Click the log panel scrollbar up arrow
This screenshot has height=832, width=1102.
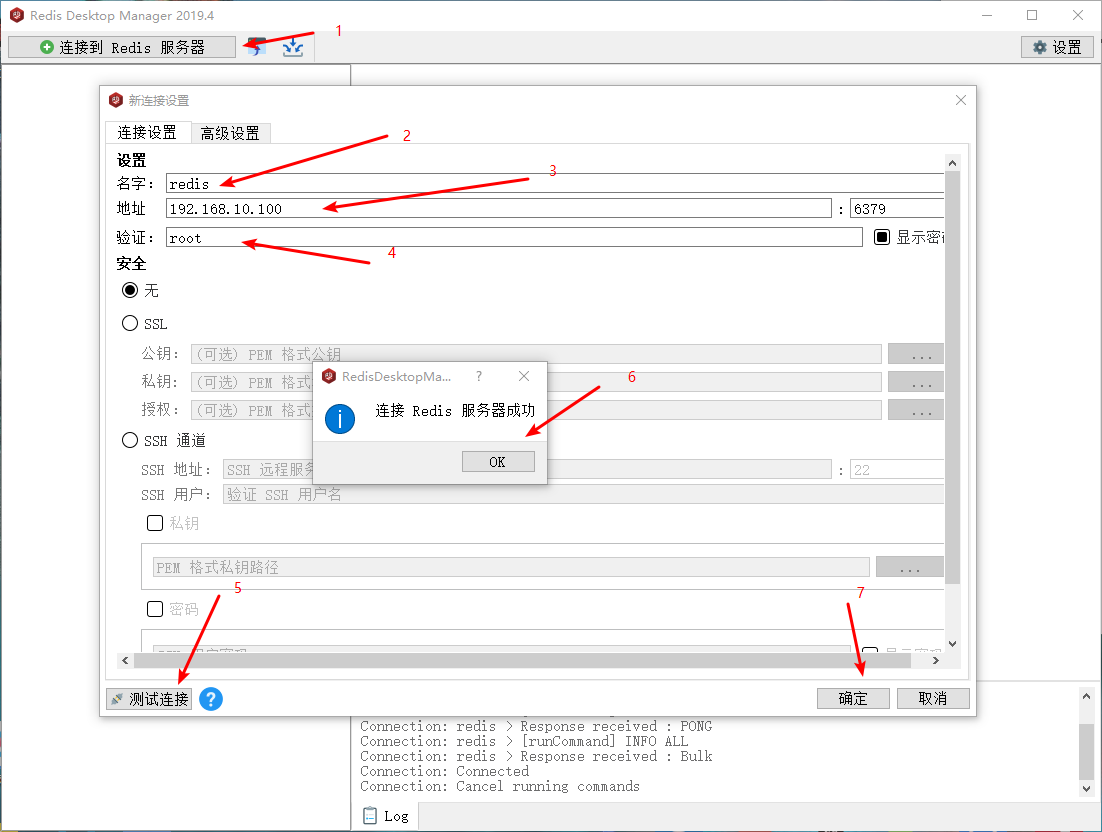tap(1087, 696)
